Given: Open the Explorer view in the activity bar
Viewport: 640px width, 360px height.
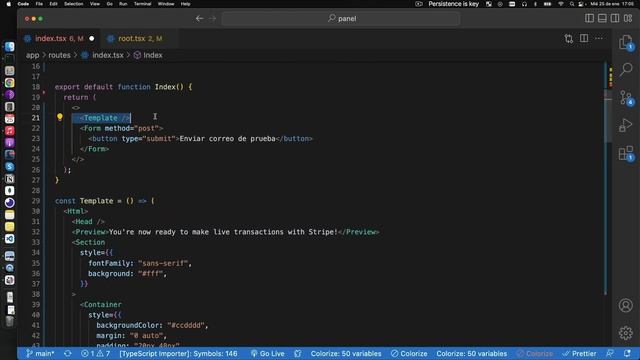Looking at the screenshot, I should [x=625, y=42].
